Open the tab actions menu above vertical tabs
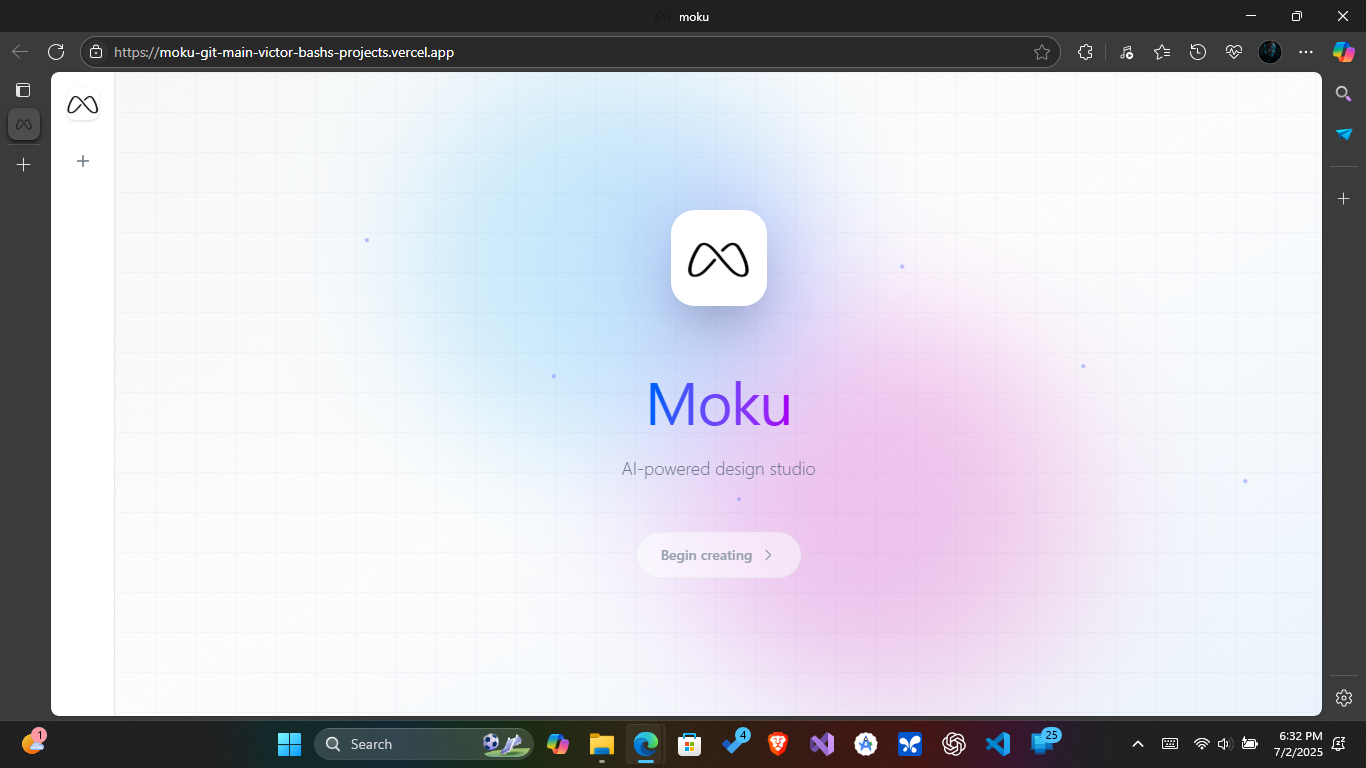1366x768 pixels. (23, 89)
